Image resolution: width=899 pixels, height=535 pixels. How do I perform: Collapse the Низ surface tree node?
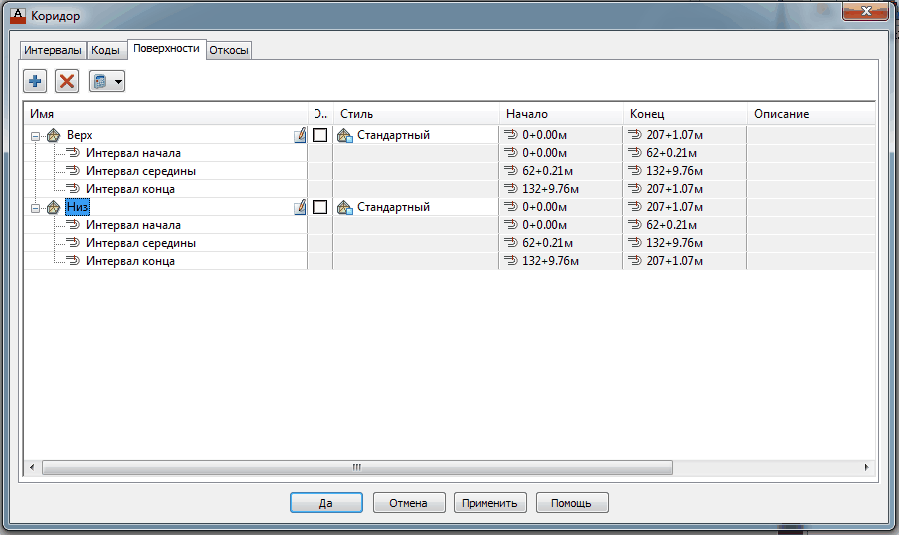tap(34, 207)
